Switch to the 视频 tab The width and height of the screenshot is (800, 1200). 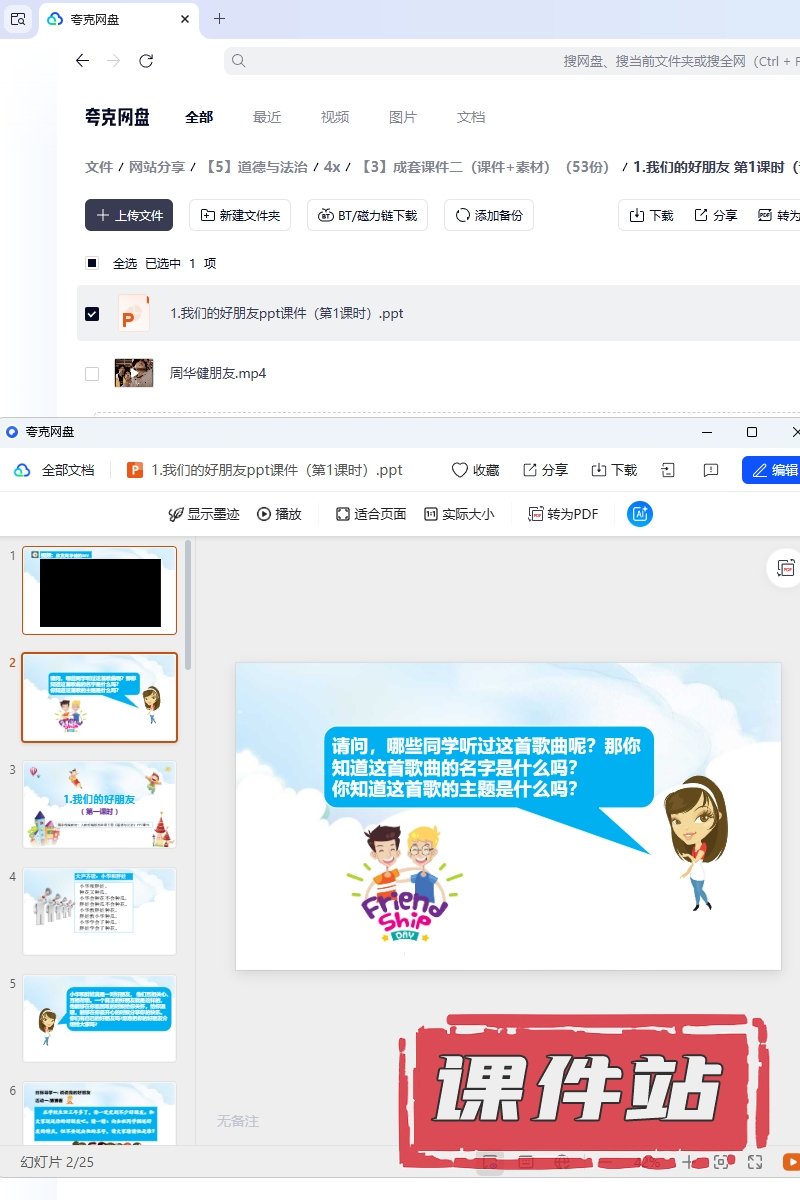click(335, 117)
